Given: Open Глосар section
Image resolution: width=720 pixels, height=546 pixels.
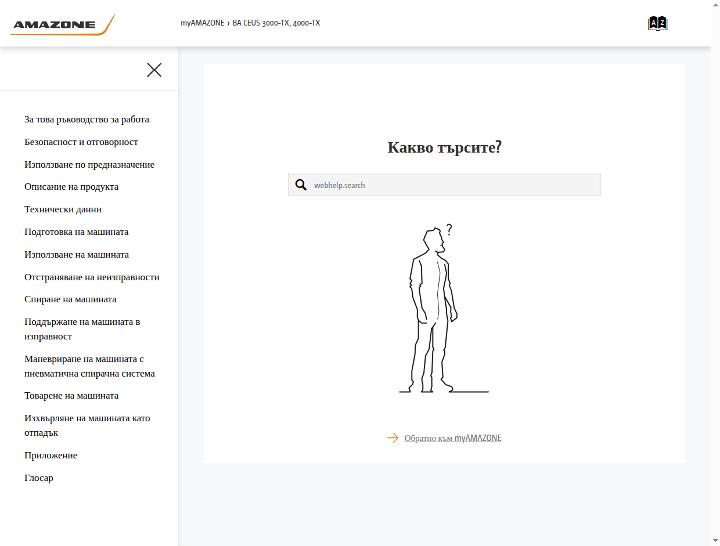Looking at the screenshot, I should [39, 478].
